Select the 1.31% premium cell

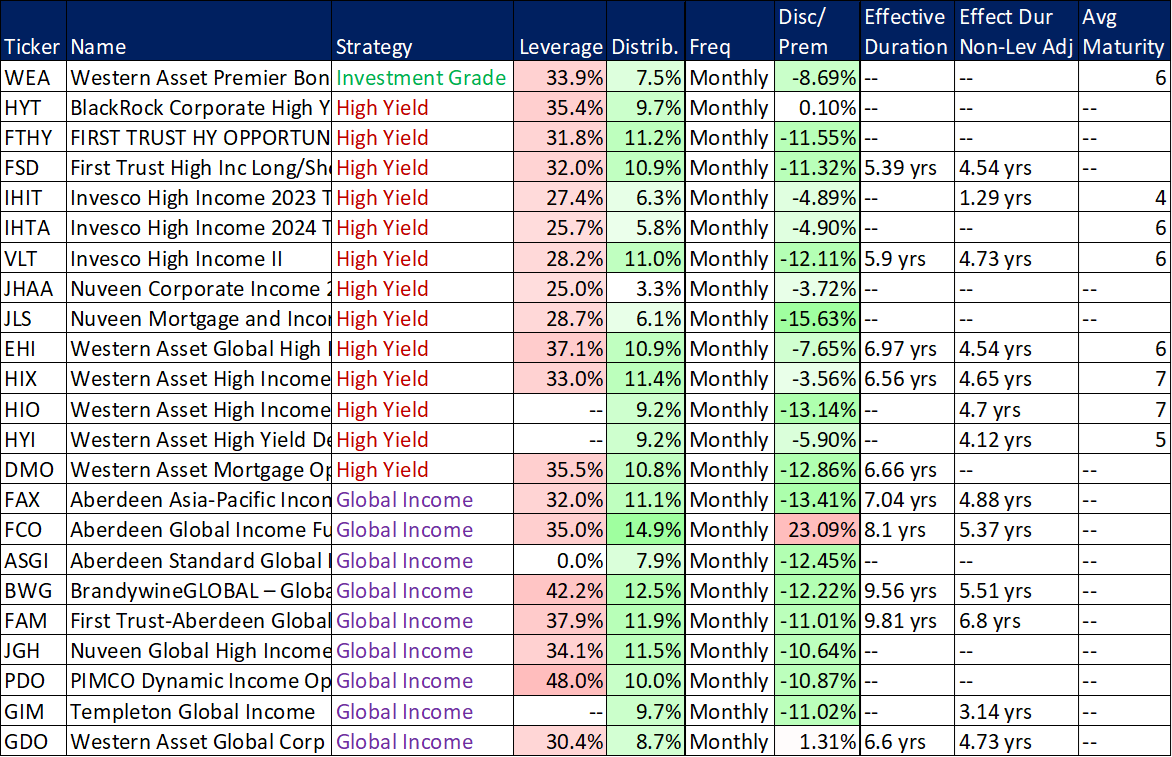click(817, 741)
